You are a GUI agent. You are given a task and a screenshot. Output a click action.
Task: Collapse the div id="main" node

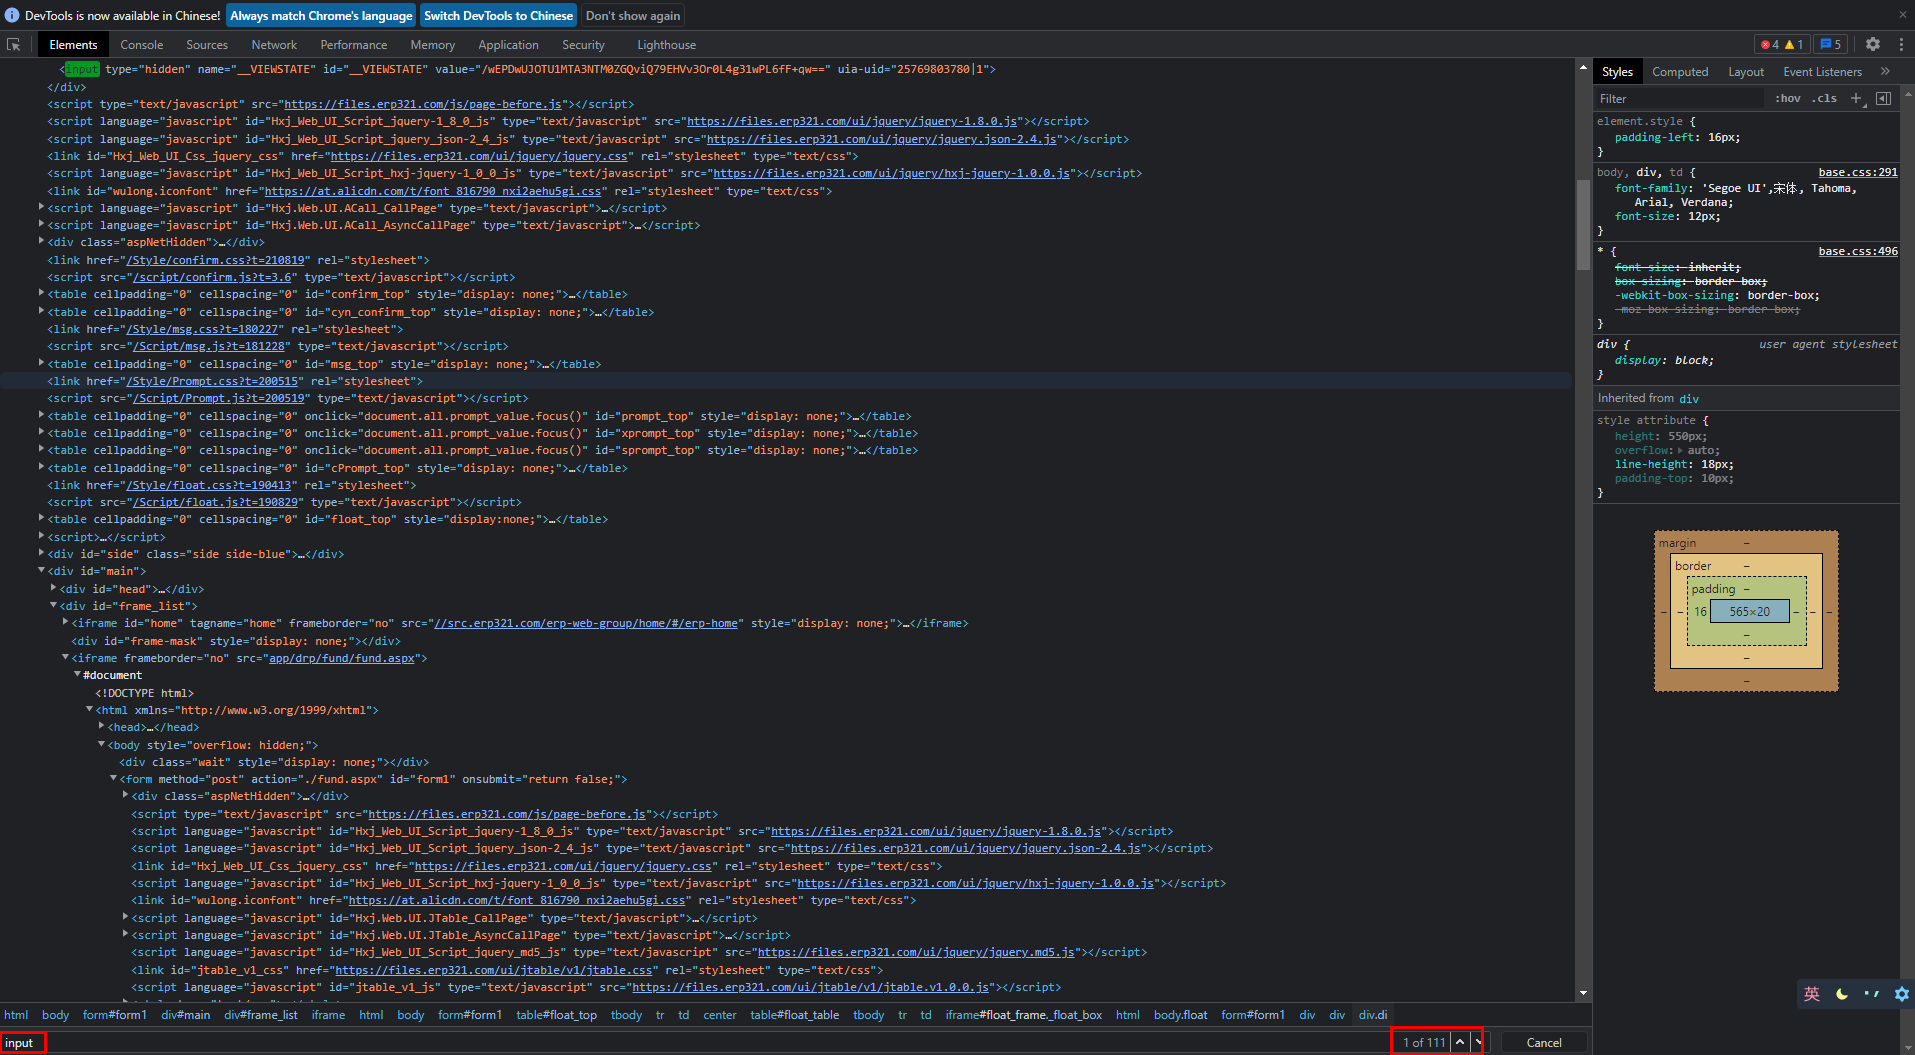coord(41,571)
